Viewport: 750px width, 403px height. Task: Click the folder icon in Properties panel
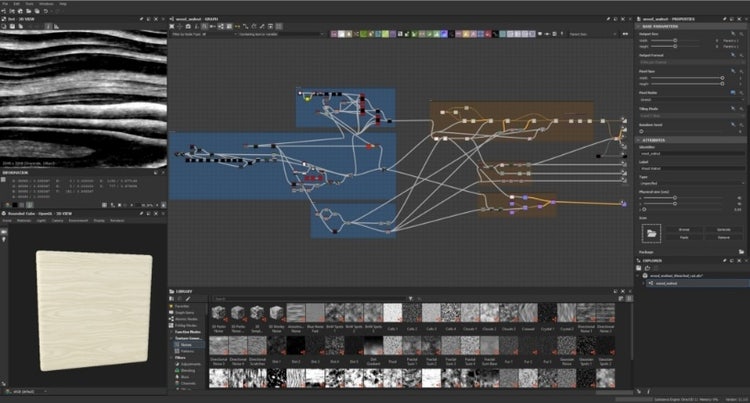pyautogui.click(x=653, y=232)
